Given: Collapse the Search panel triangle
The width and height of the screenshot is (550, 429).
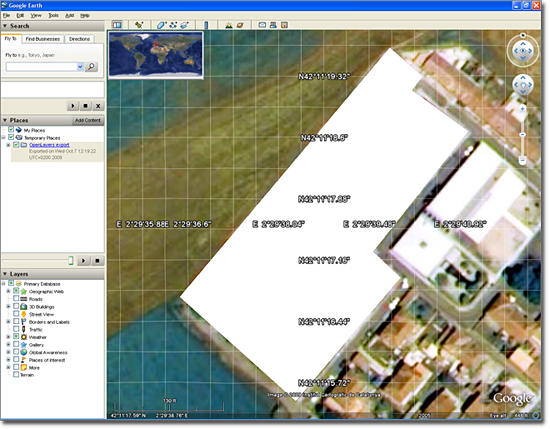Looking at the screenshot, I should (x=5, y=26).
